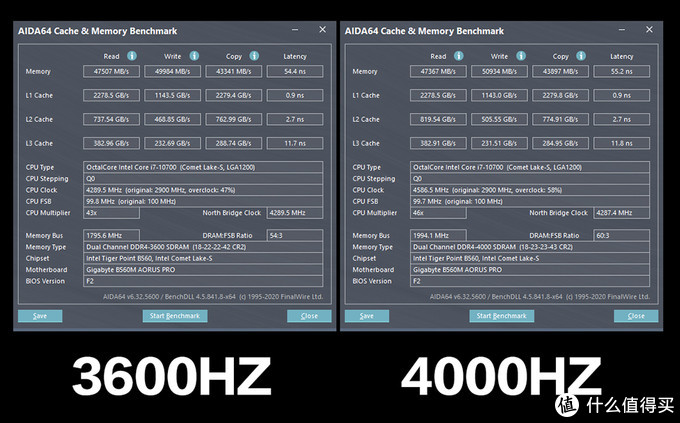The height and width of the screenshot is (423, 680).
Task: Click CPU Clock field showing 4289.5 MHz
Action: pos(203,190)
